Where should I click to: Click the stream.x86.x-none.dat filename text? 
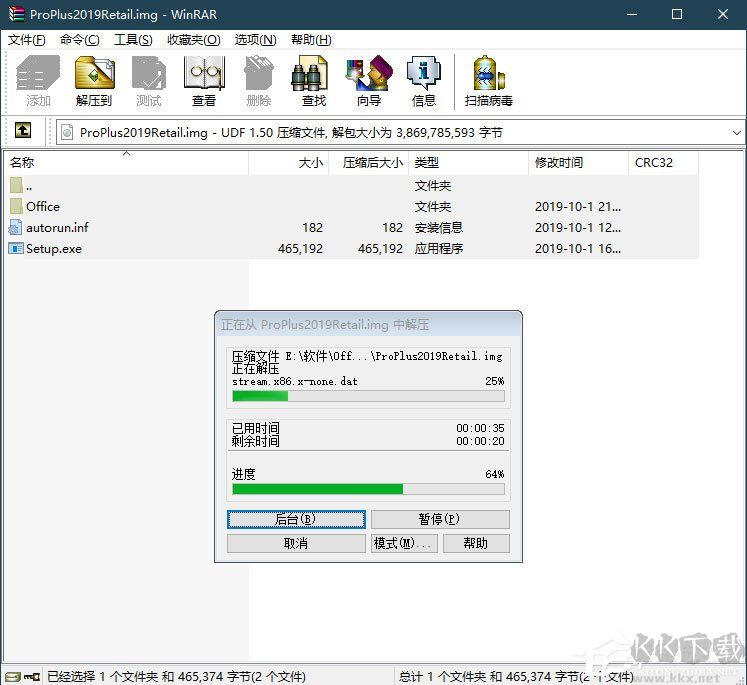295,382
